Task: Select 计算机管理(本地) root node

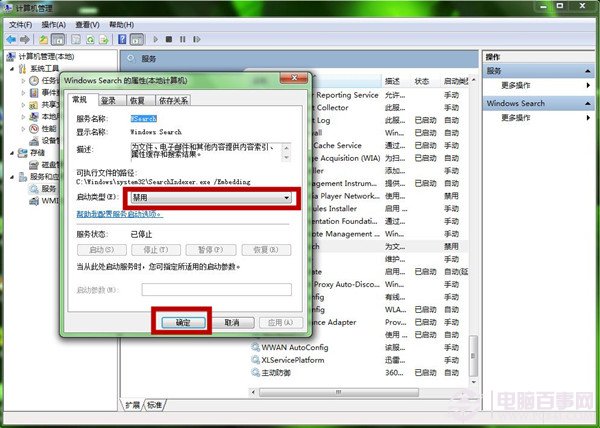Action: (x=46, y=57)
